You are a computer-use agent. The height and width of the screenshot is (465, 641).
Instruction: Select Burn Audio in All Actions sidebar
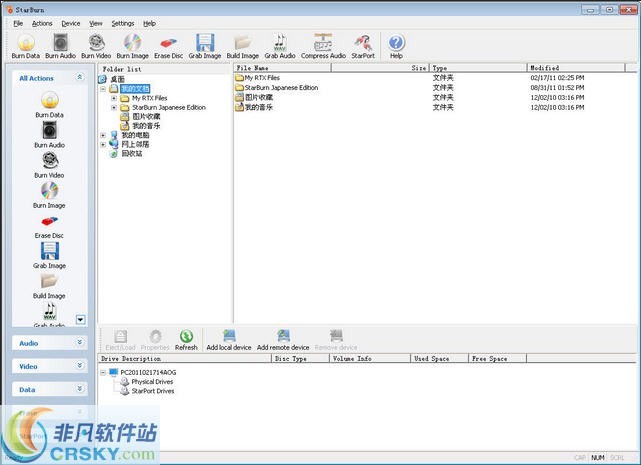coord(49,135)
